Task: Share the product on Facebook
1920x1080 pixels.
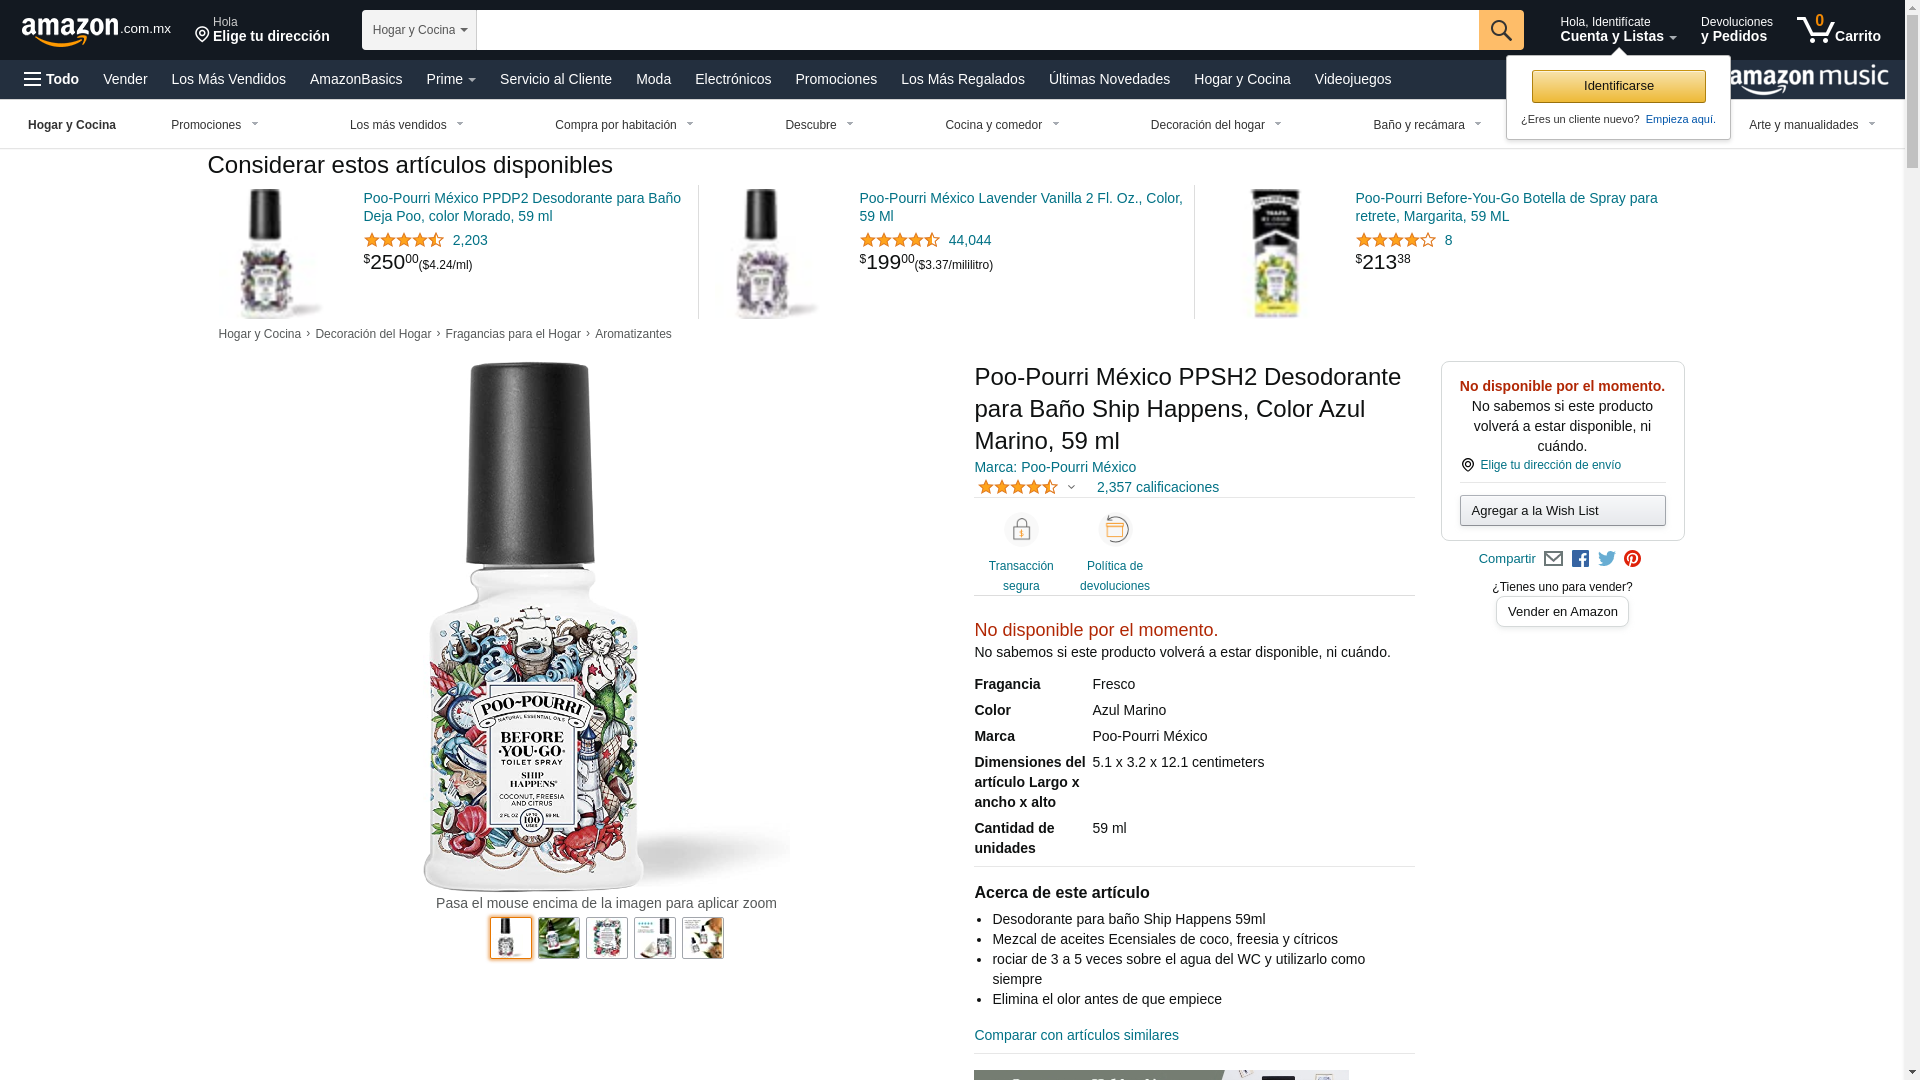Action: click(1580, 559)
